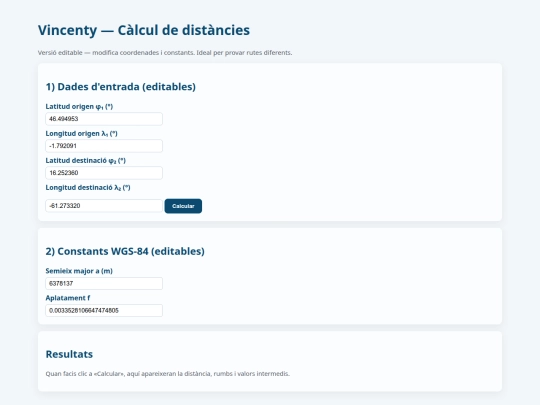Click the Latitud destinació φ₂ label

86,160
